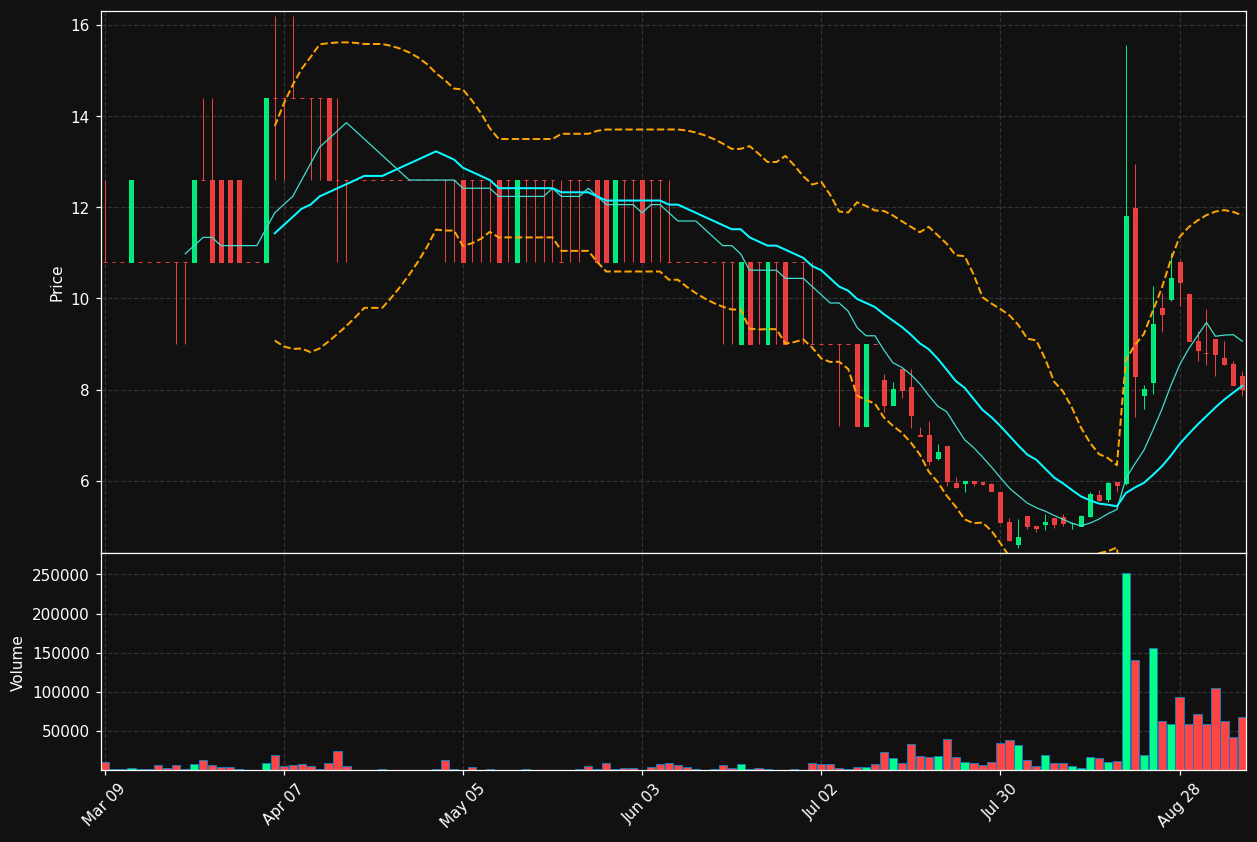Click the volume tick value 100000
This screenshot has height=842, width=1257.
point(63,692)
